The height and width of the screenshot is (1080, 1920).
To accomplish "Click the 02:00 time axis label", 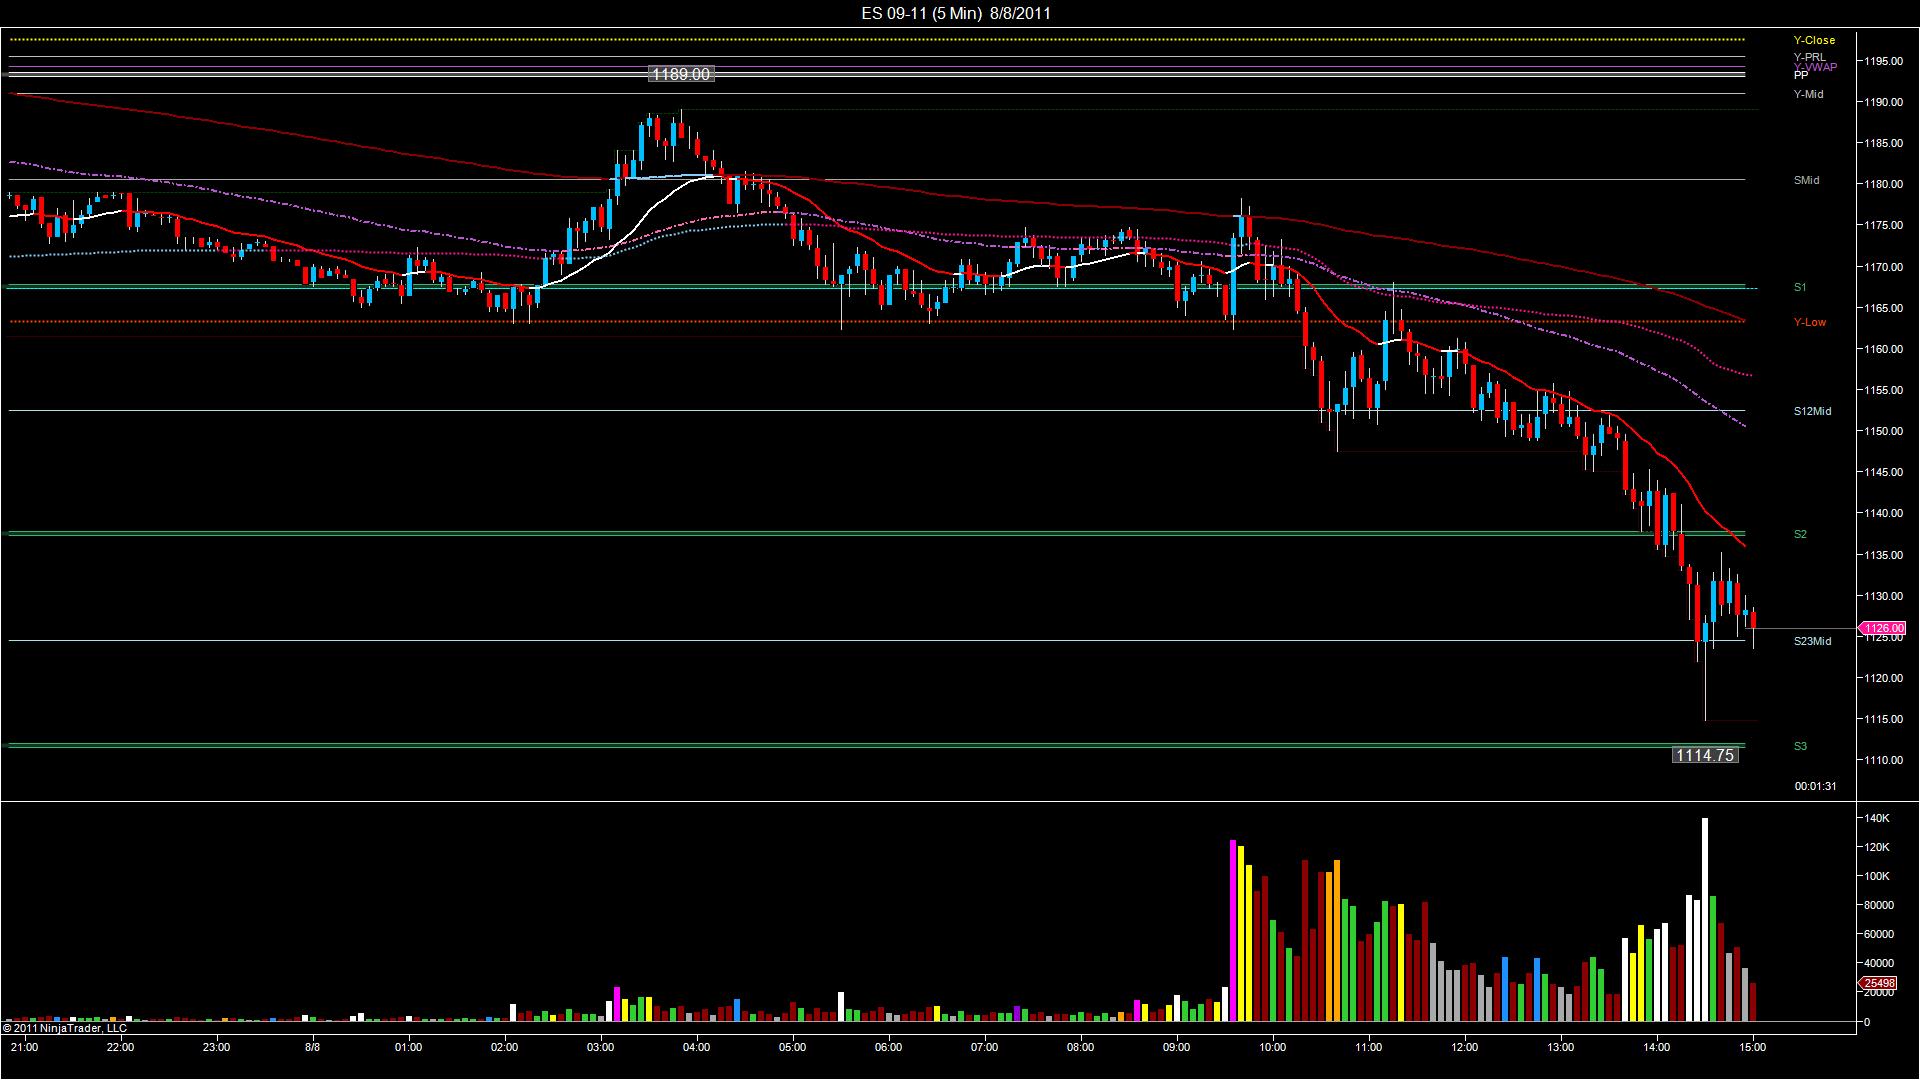I will point(504,1047).
